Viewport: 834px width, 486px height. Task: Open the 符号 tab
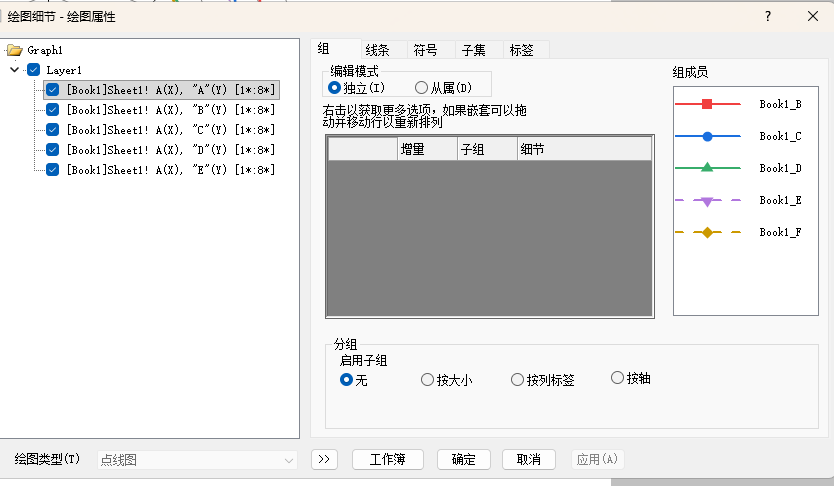coord(425,50)
